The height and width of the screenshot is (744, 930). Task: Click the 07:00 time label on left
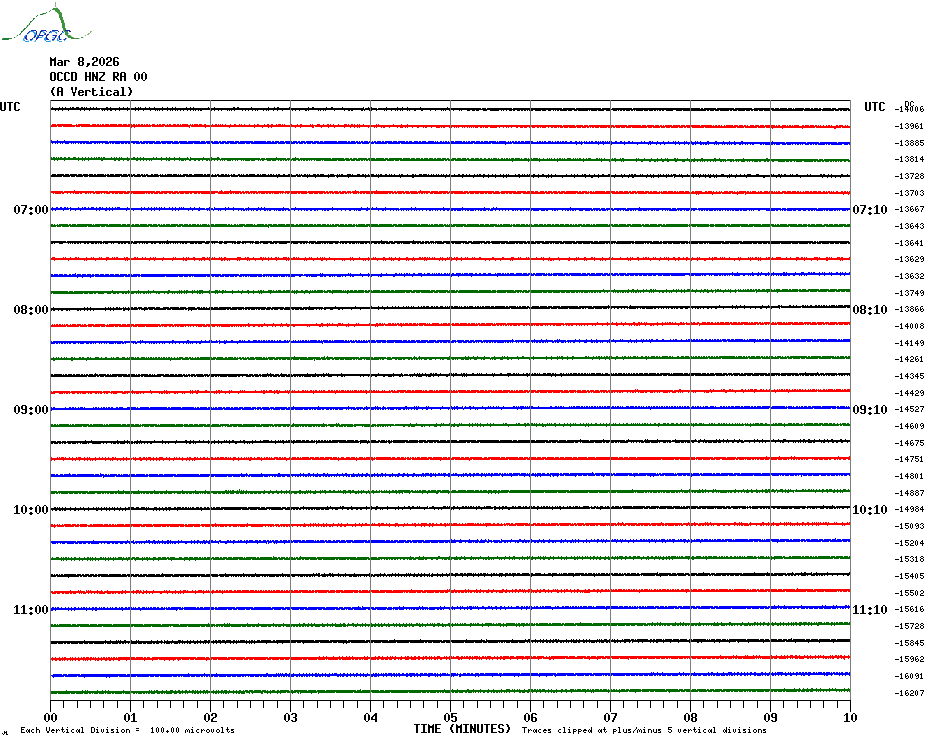pyautogui.click(x=30, y=210)
